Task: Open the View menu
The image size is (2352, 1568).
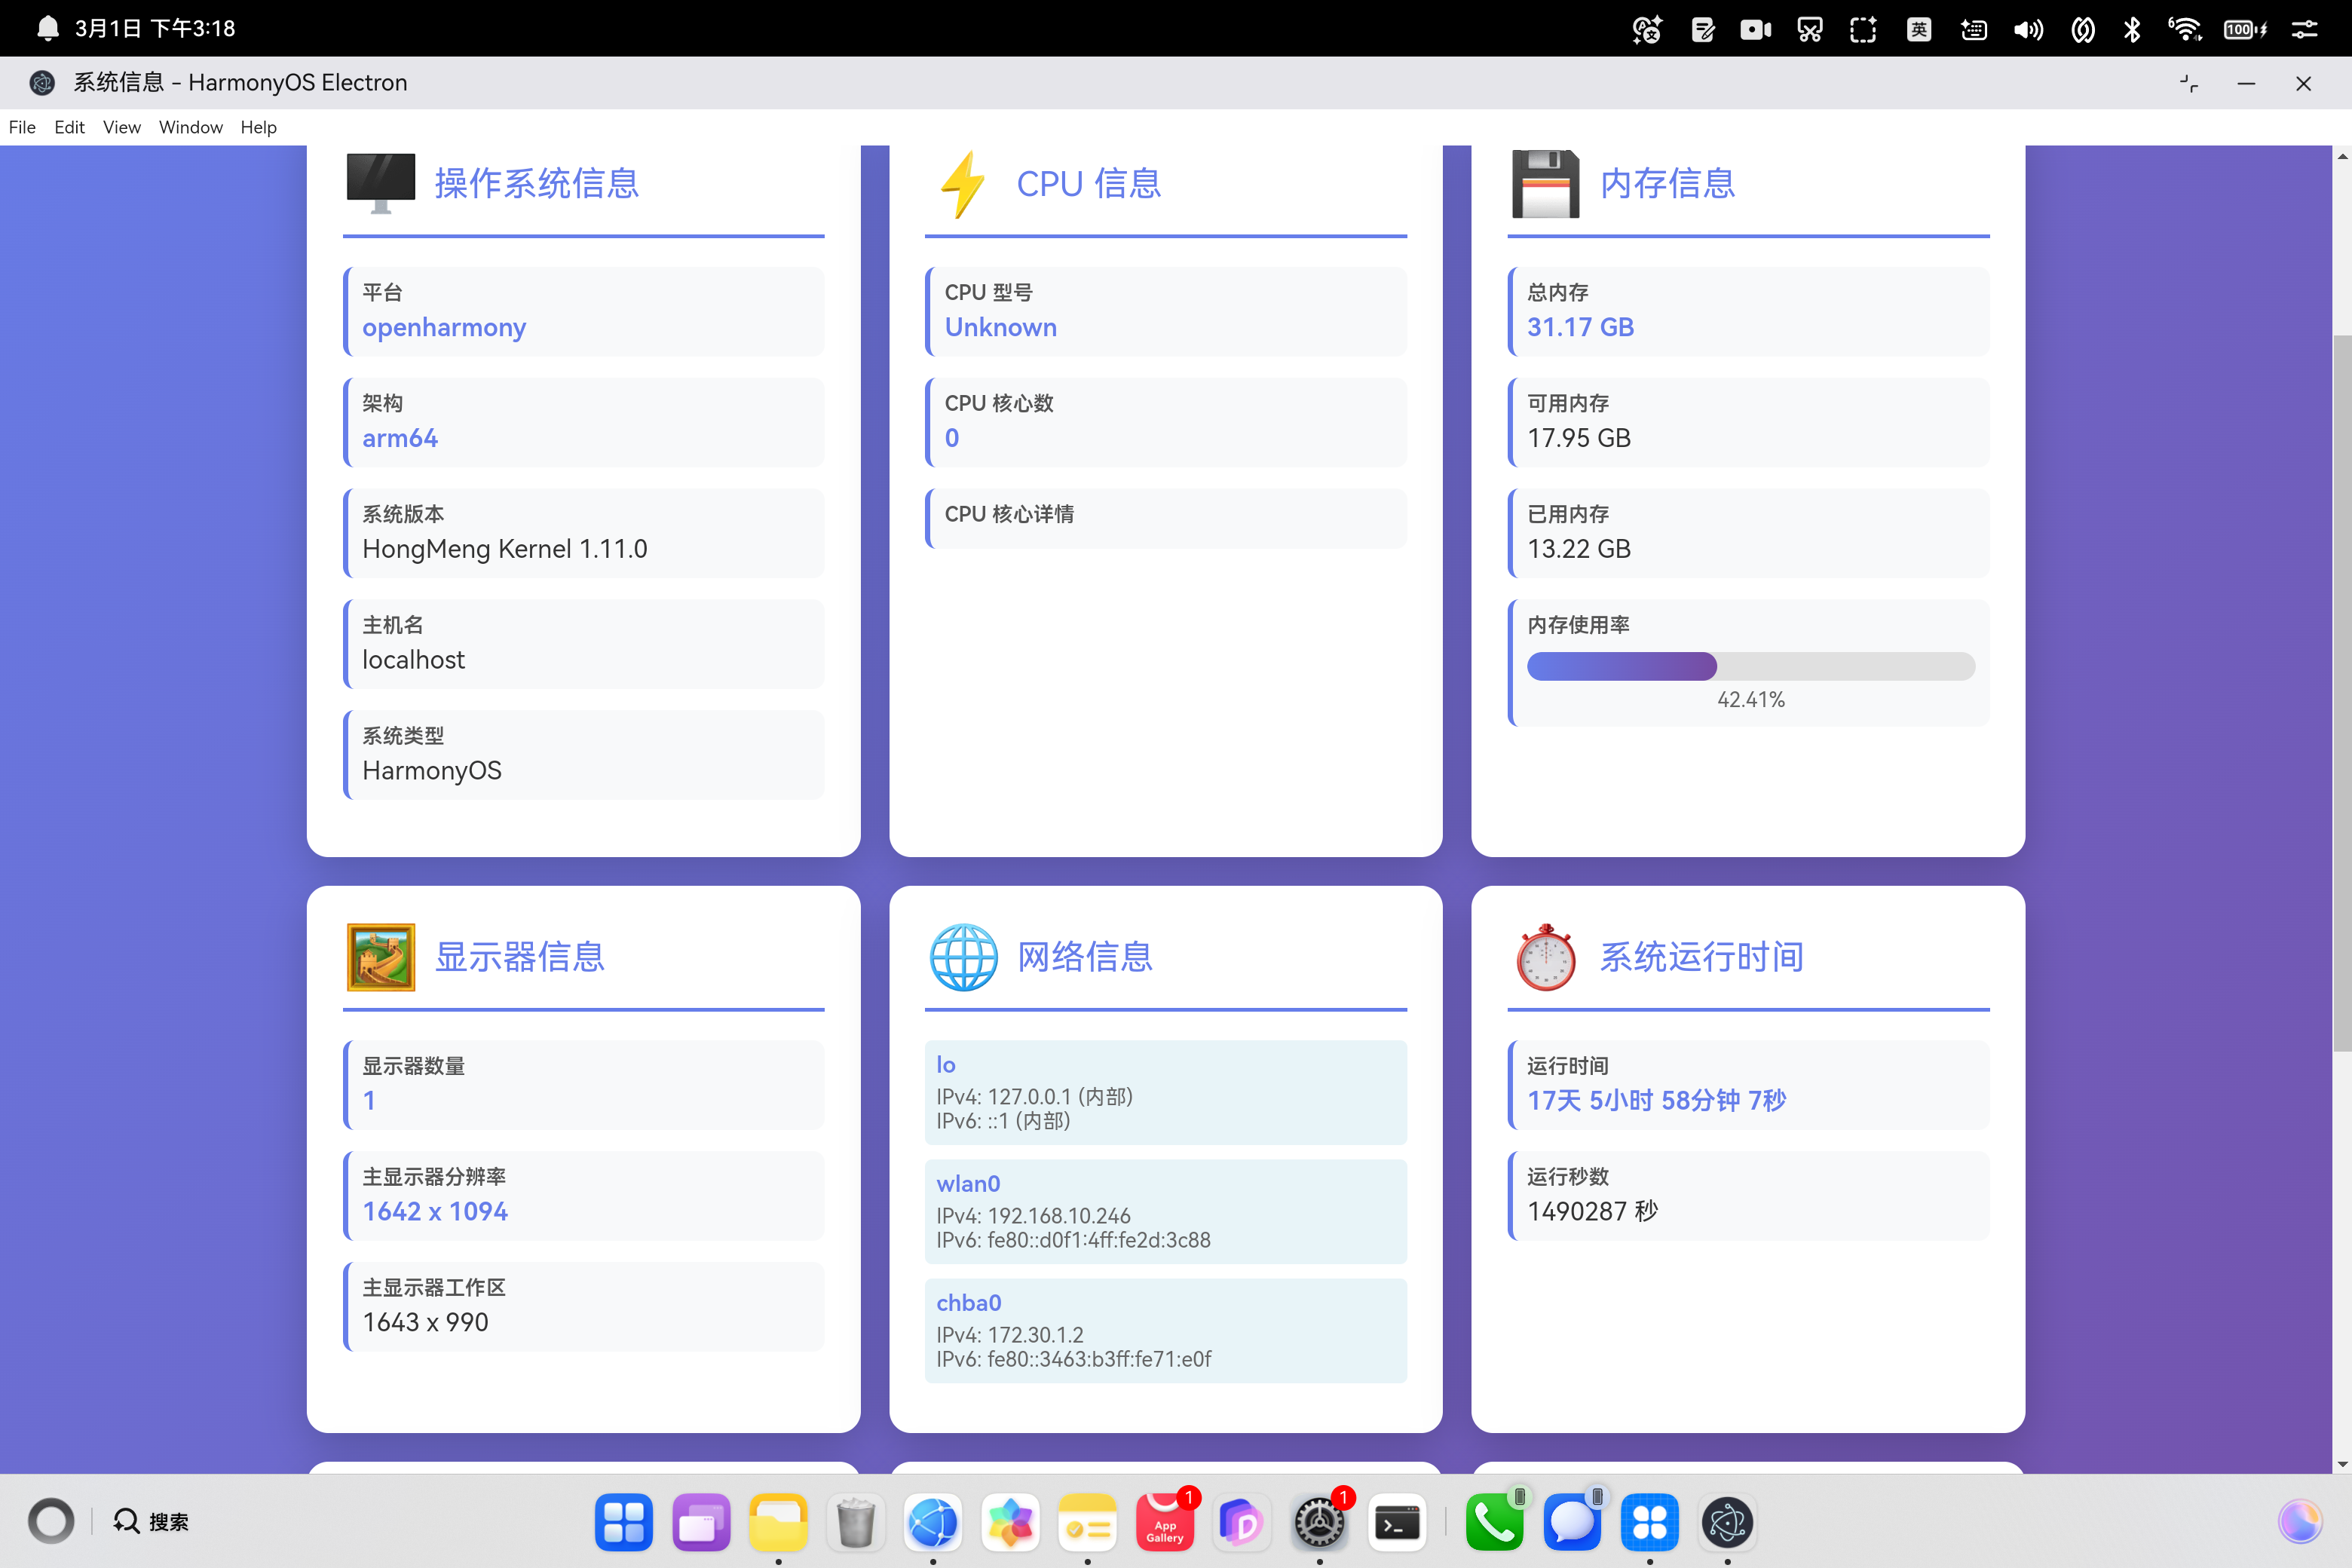Action: click(121, 127)
